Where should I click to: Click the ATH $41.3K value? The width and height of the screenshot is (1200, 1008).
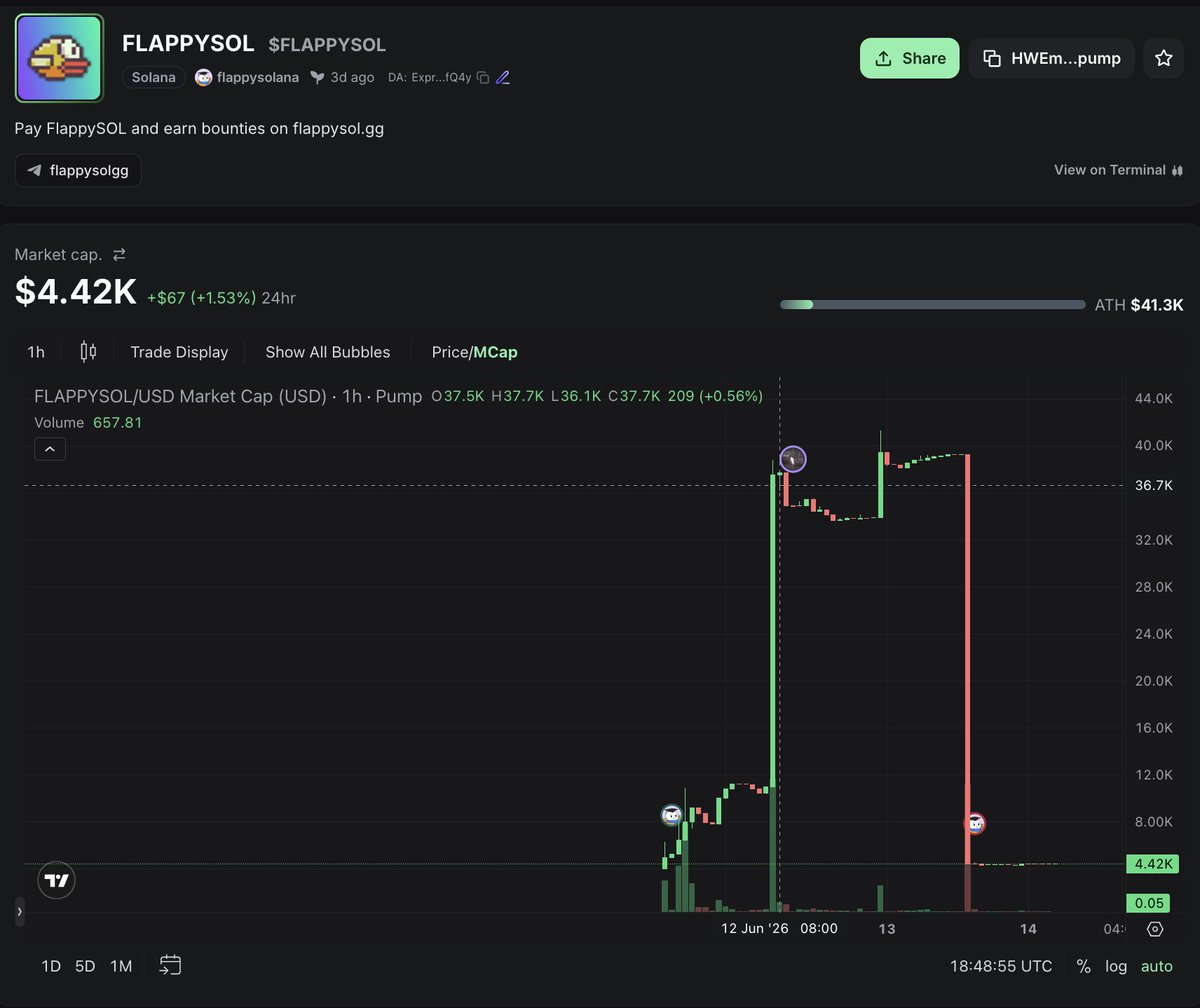click(1157, 305)
